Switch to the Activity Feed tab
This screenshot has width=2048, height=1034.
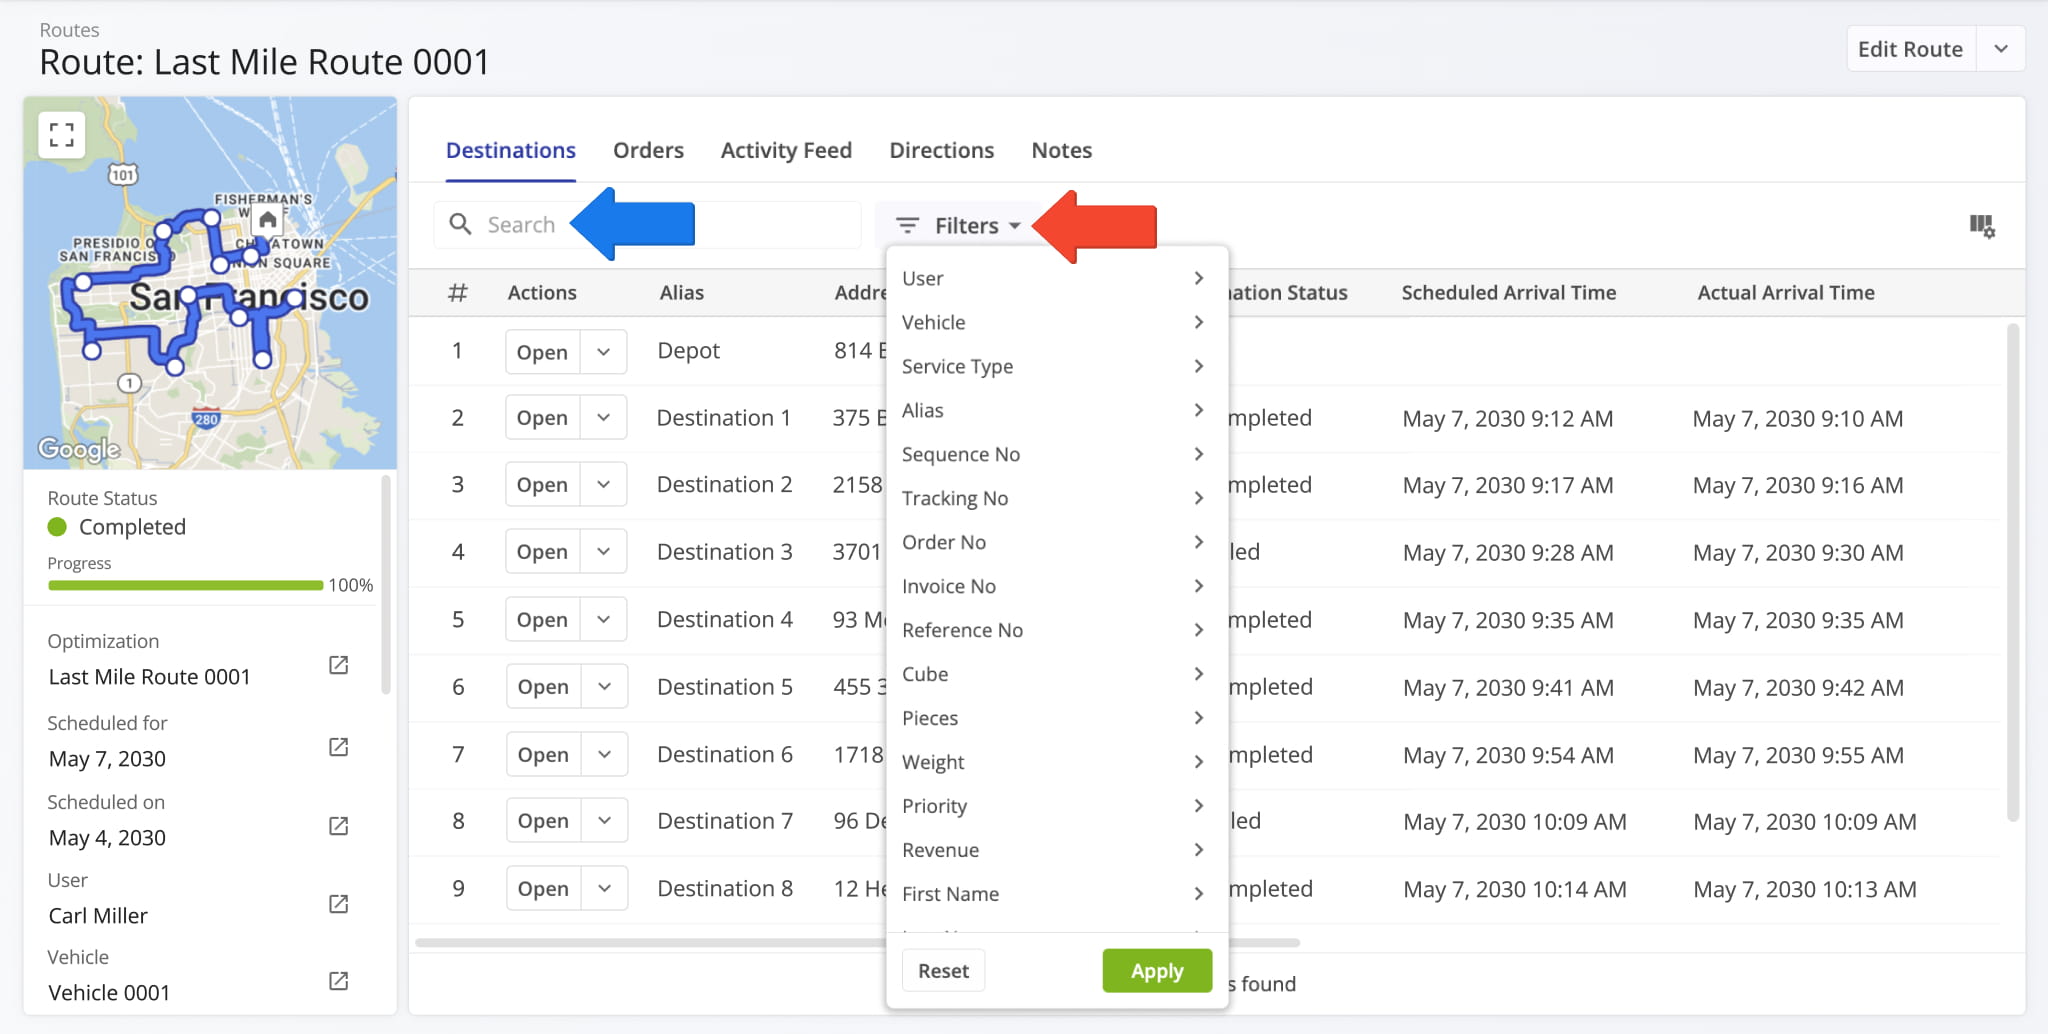pos(786,150)
